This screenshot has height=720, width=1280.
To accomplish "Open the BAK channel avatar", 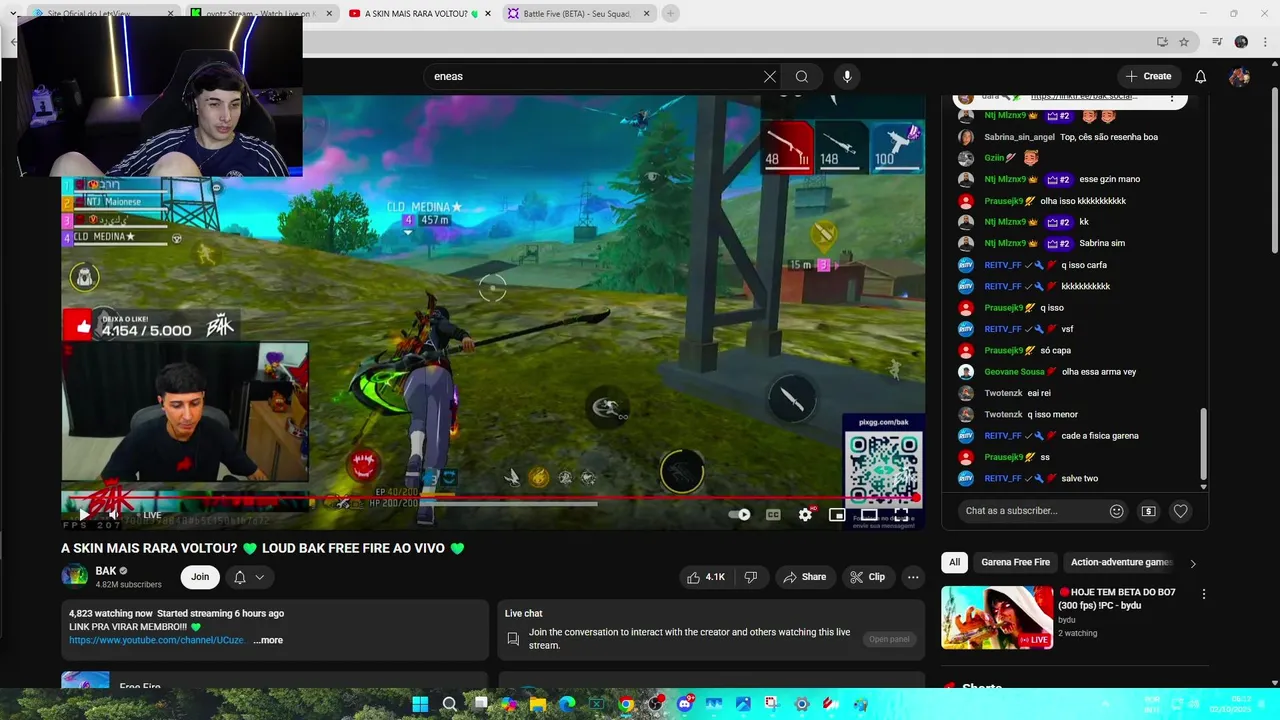I will click(x=75, y=576).
